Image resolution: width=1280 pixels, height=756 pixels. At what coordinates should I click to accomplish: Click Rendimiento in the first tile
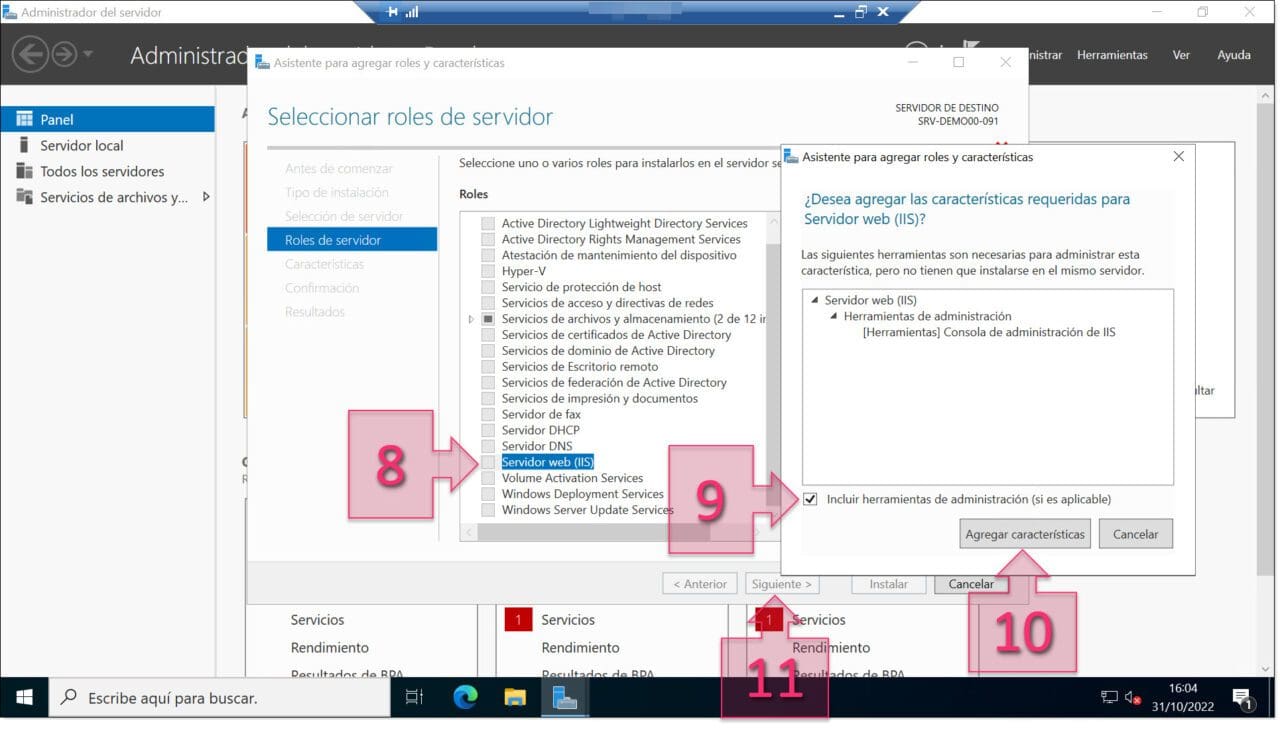tap(330, 647)
